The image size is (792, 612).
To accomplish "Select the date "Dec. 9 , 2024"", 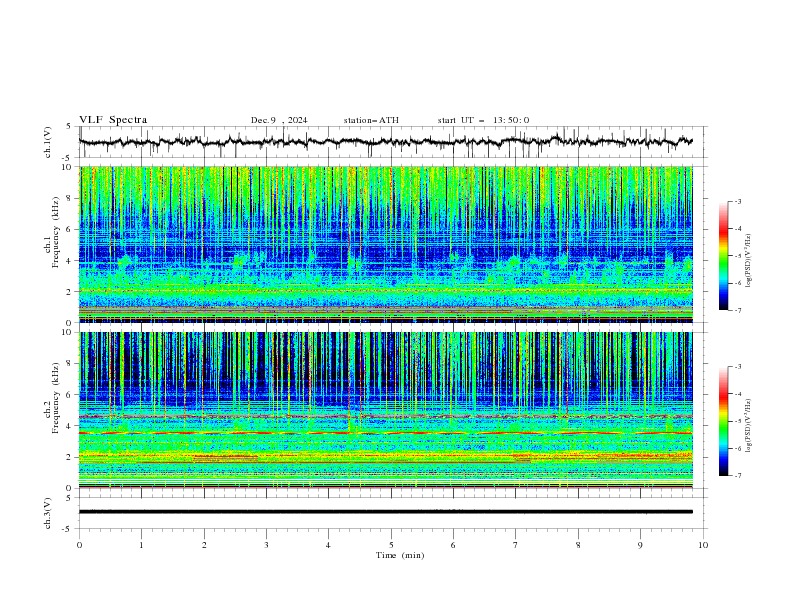I will [279, 120].
